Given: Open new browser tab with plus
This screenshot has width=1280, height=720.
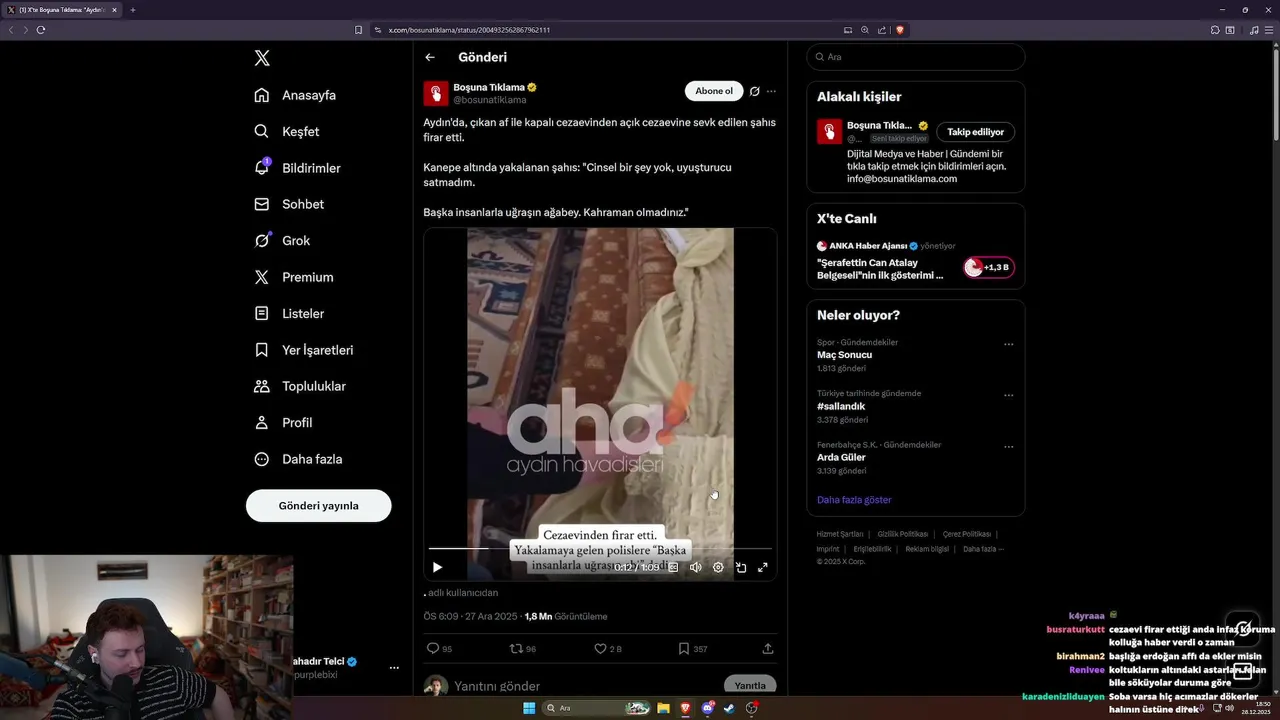Looking at the screenshot, I should click(x=133, y=10).
